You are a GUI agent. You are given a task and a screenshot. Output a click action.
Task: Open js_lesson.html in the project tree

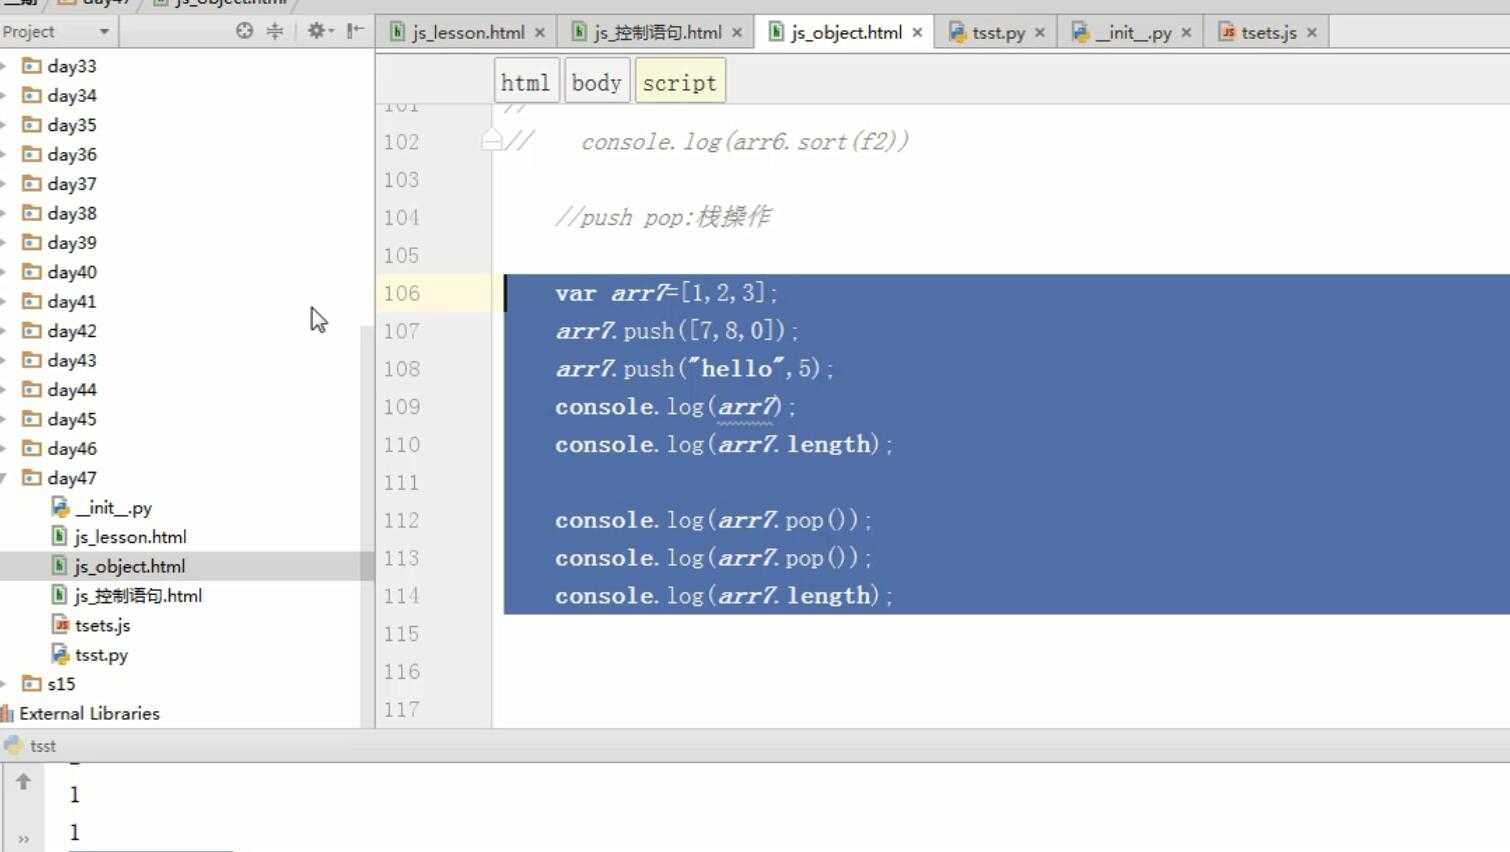coord(130,537)
